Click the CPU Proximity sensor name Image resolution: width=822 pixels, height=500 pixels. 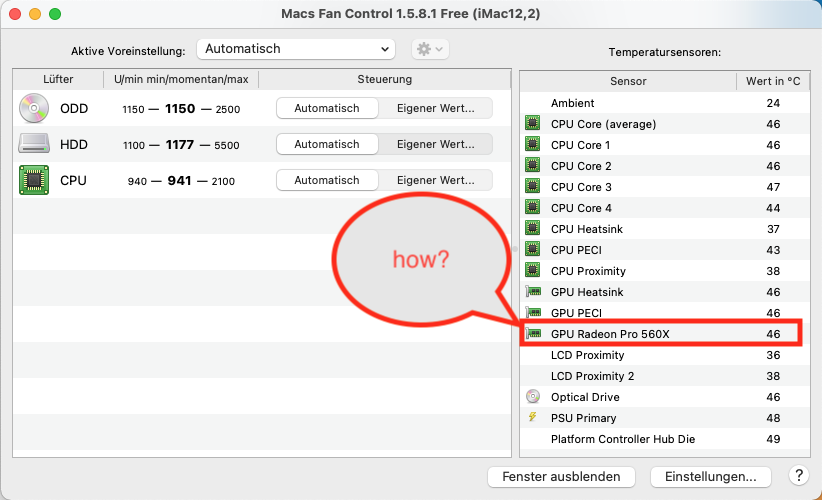coord(588,271)
